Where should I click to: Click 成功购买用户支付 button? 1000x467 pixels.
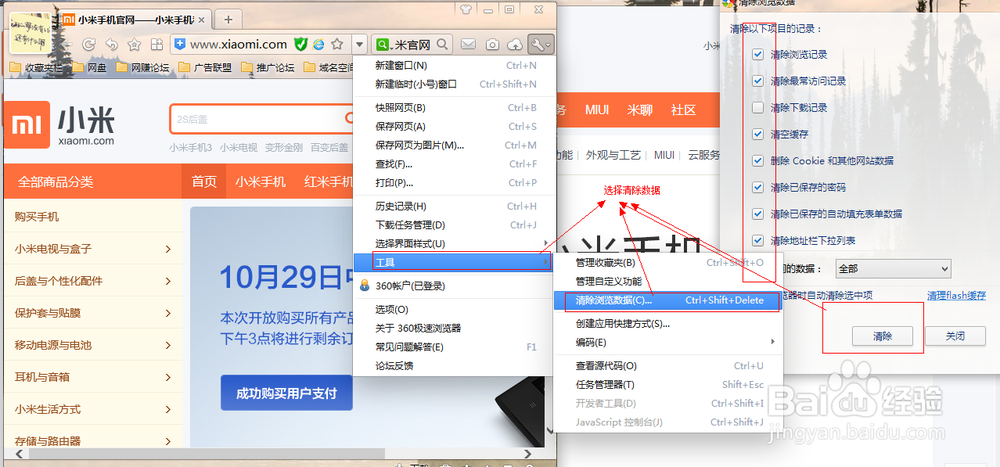pyautogui.click(x=286, y=393)
